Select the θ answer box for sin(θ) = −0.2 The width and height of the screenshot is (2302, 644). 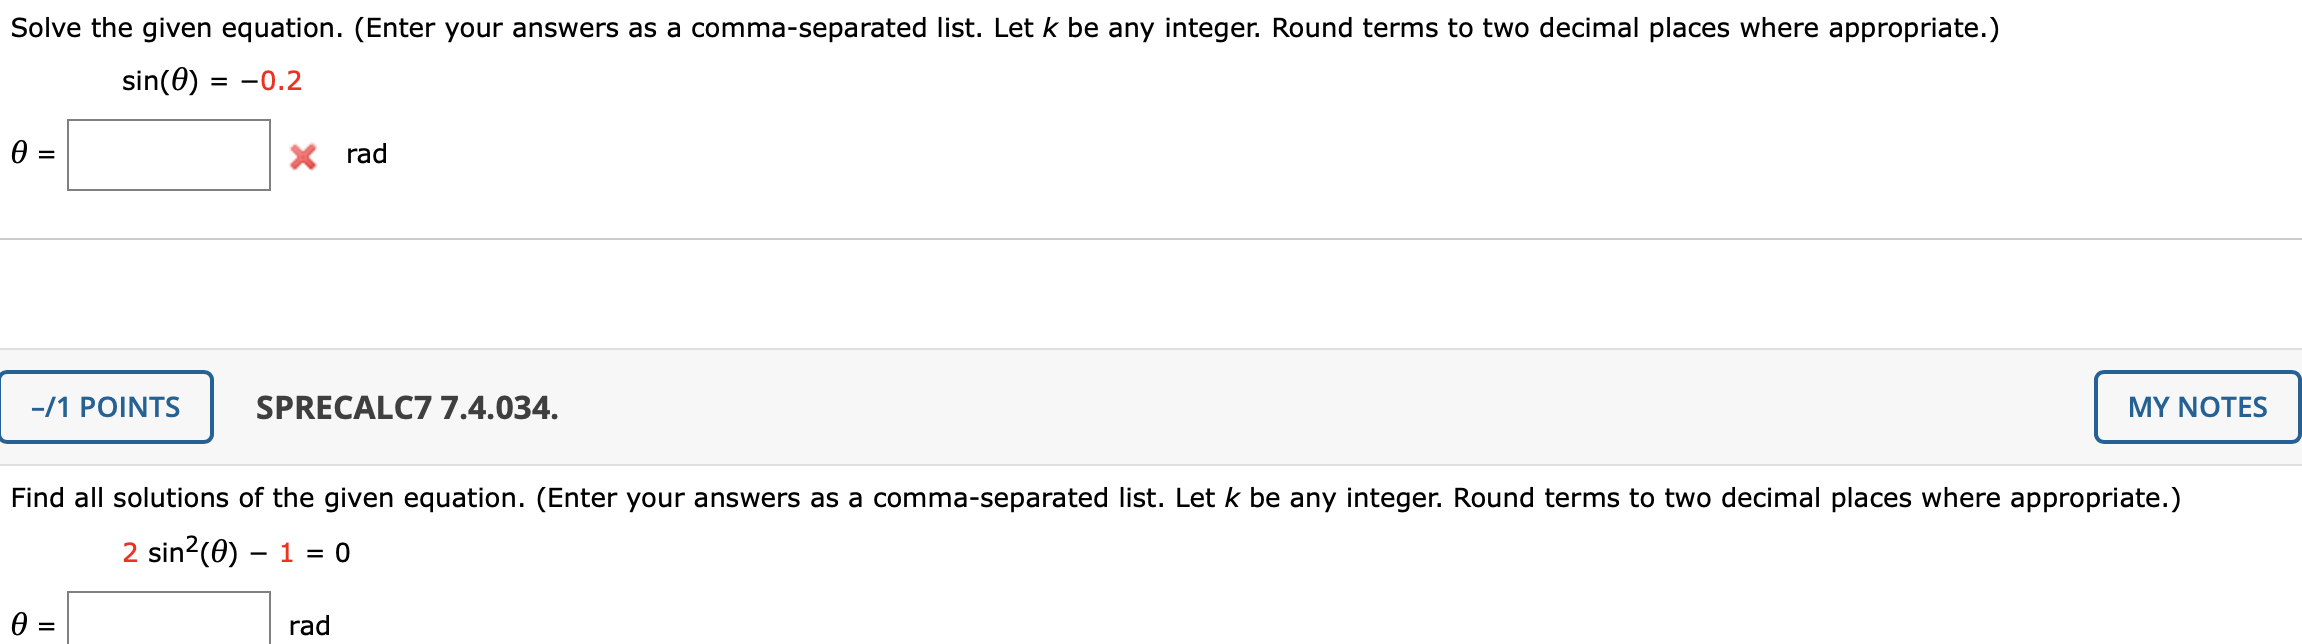coord(168,155)
